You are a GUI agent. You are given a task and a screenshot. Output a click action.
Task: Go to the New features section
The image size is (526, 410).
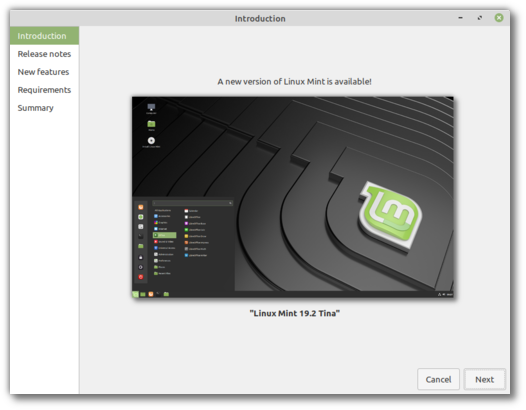point(44,72)
